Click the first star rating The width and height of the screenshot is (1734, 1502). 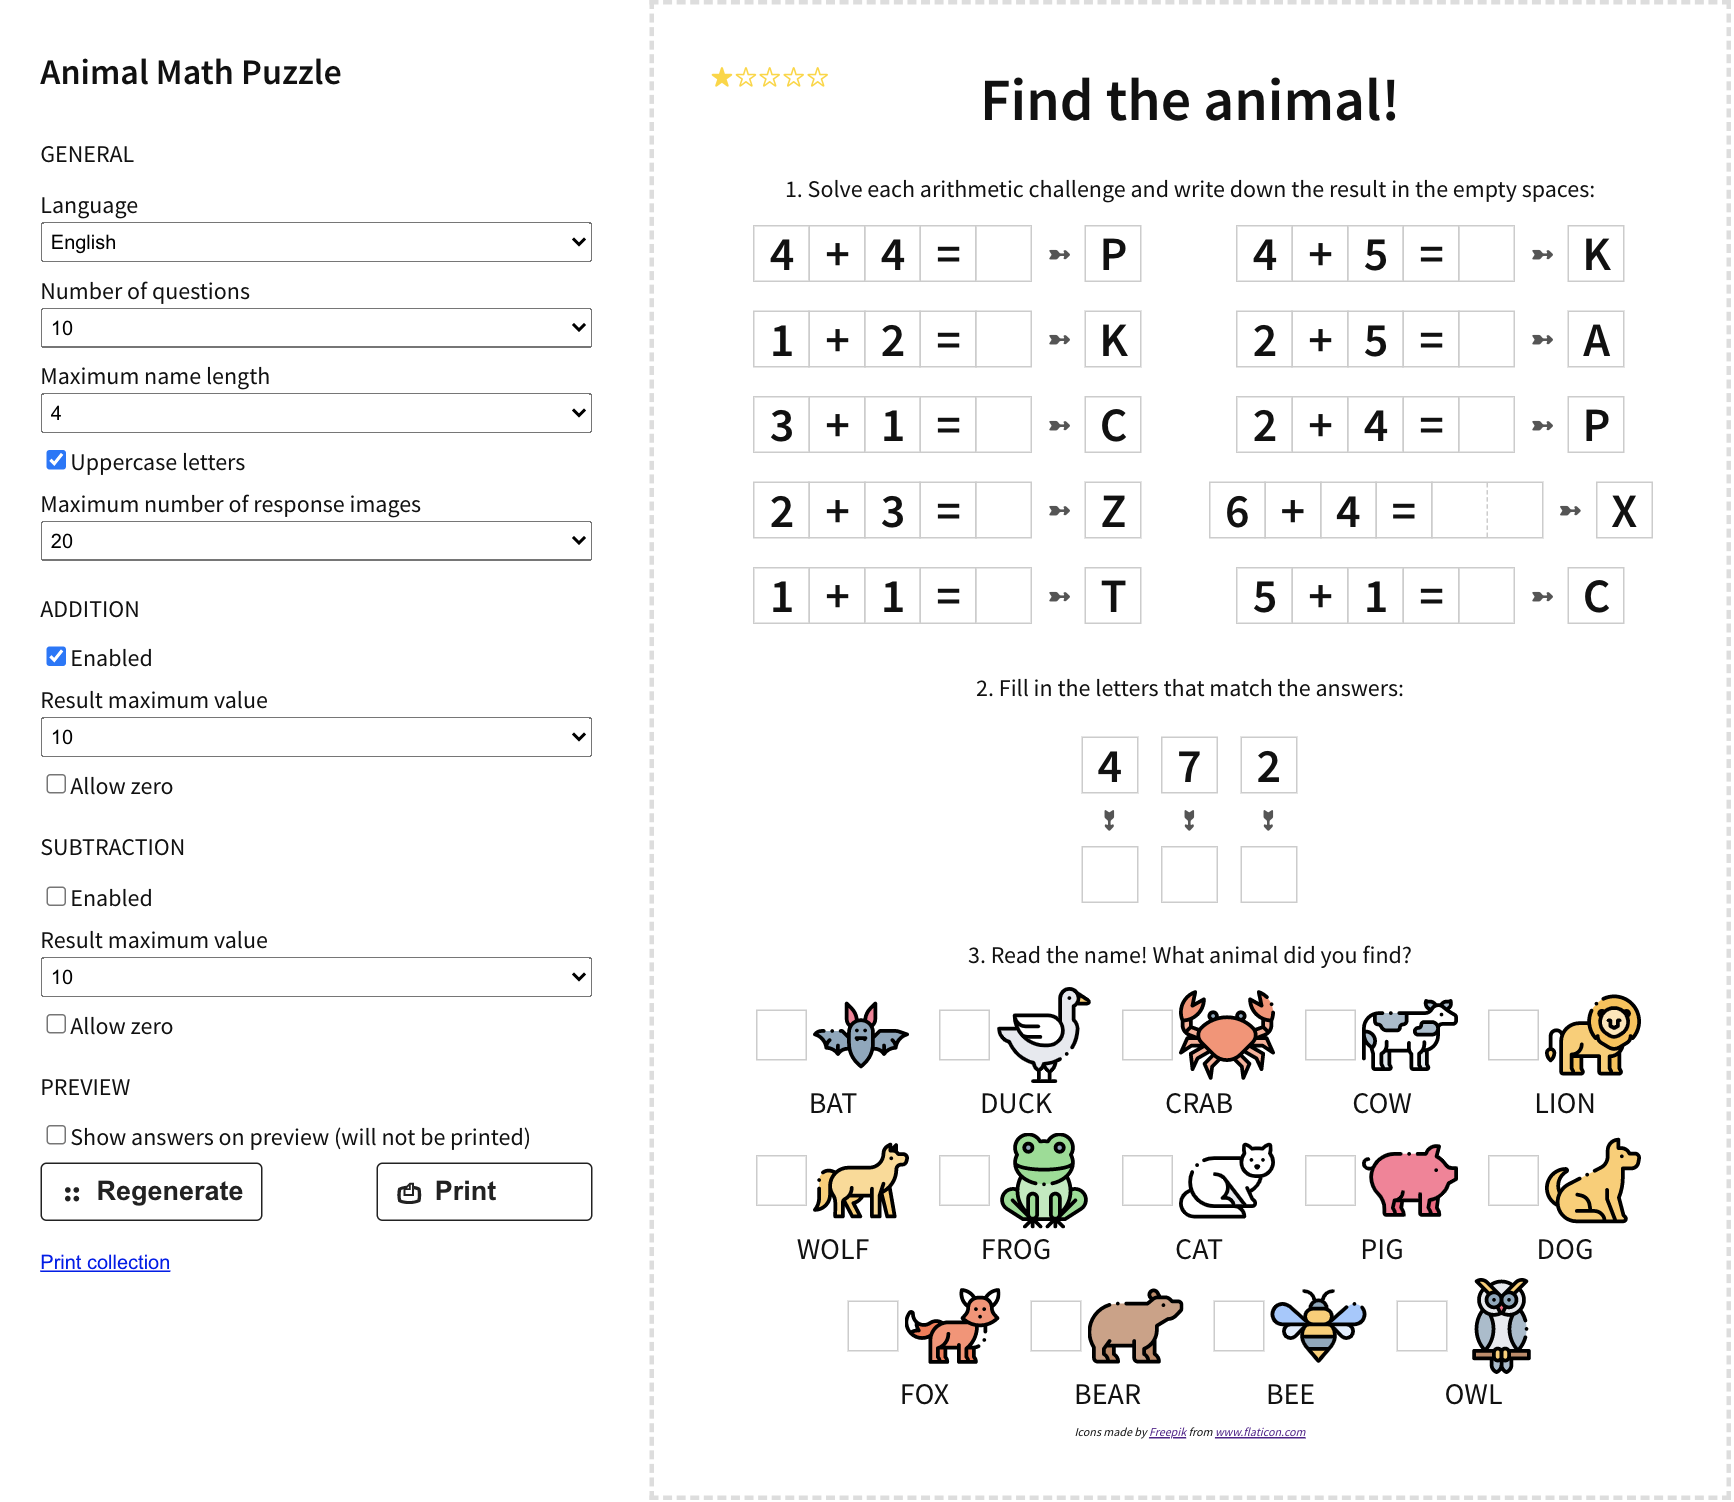pyautogui.click(x=720, y=75)
